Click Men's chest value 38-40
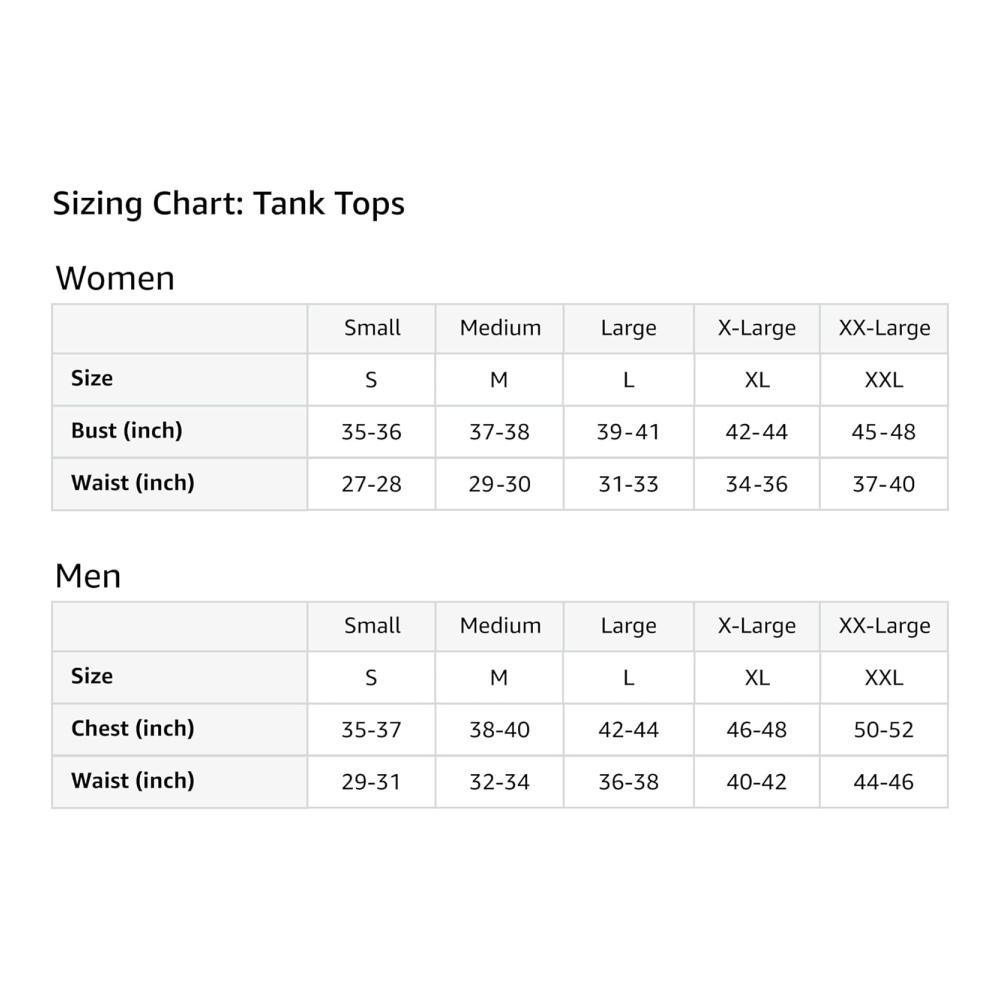 point(499,730)
